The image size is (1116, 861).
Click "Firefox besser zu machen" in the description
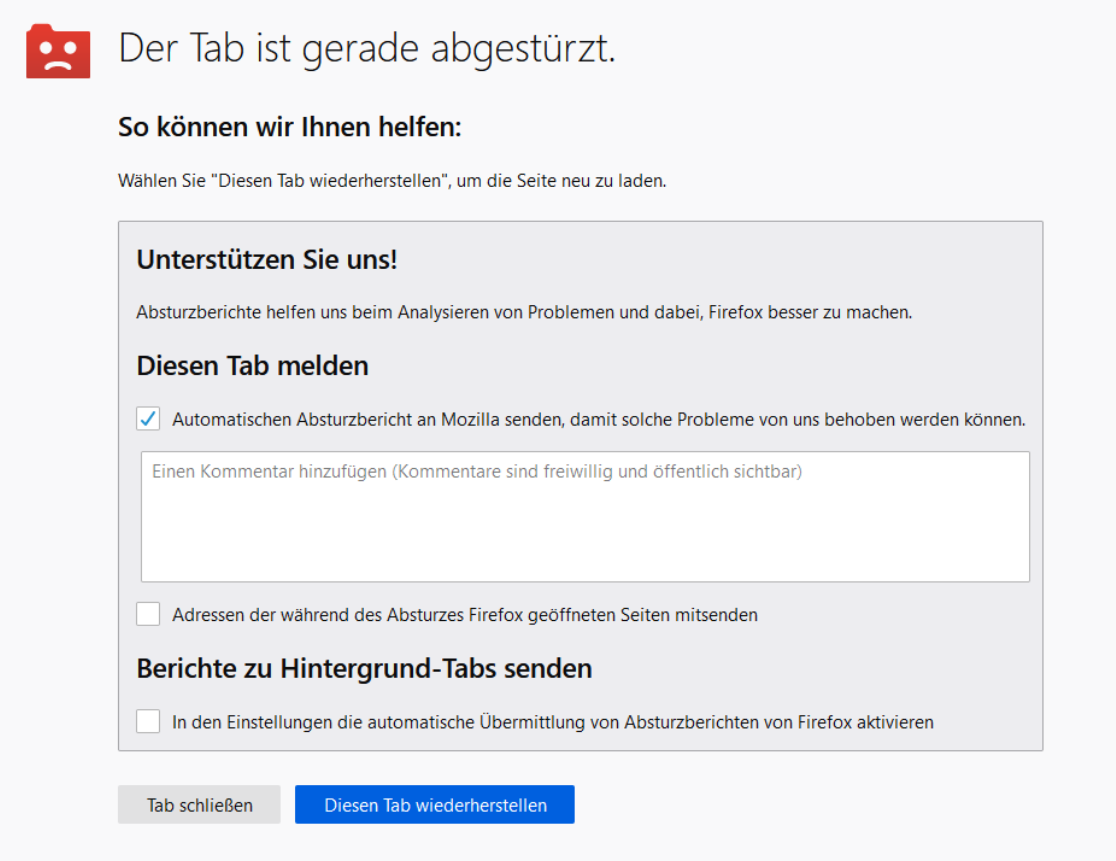(x=810, y=312)
